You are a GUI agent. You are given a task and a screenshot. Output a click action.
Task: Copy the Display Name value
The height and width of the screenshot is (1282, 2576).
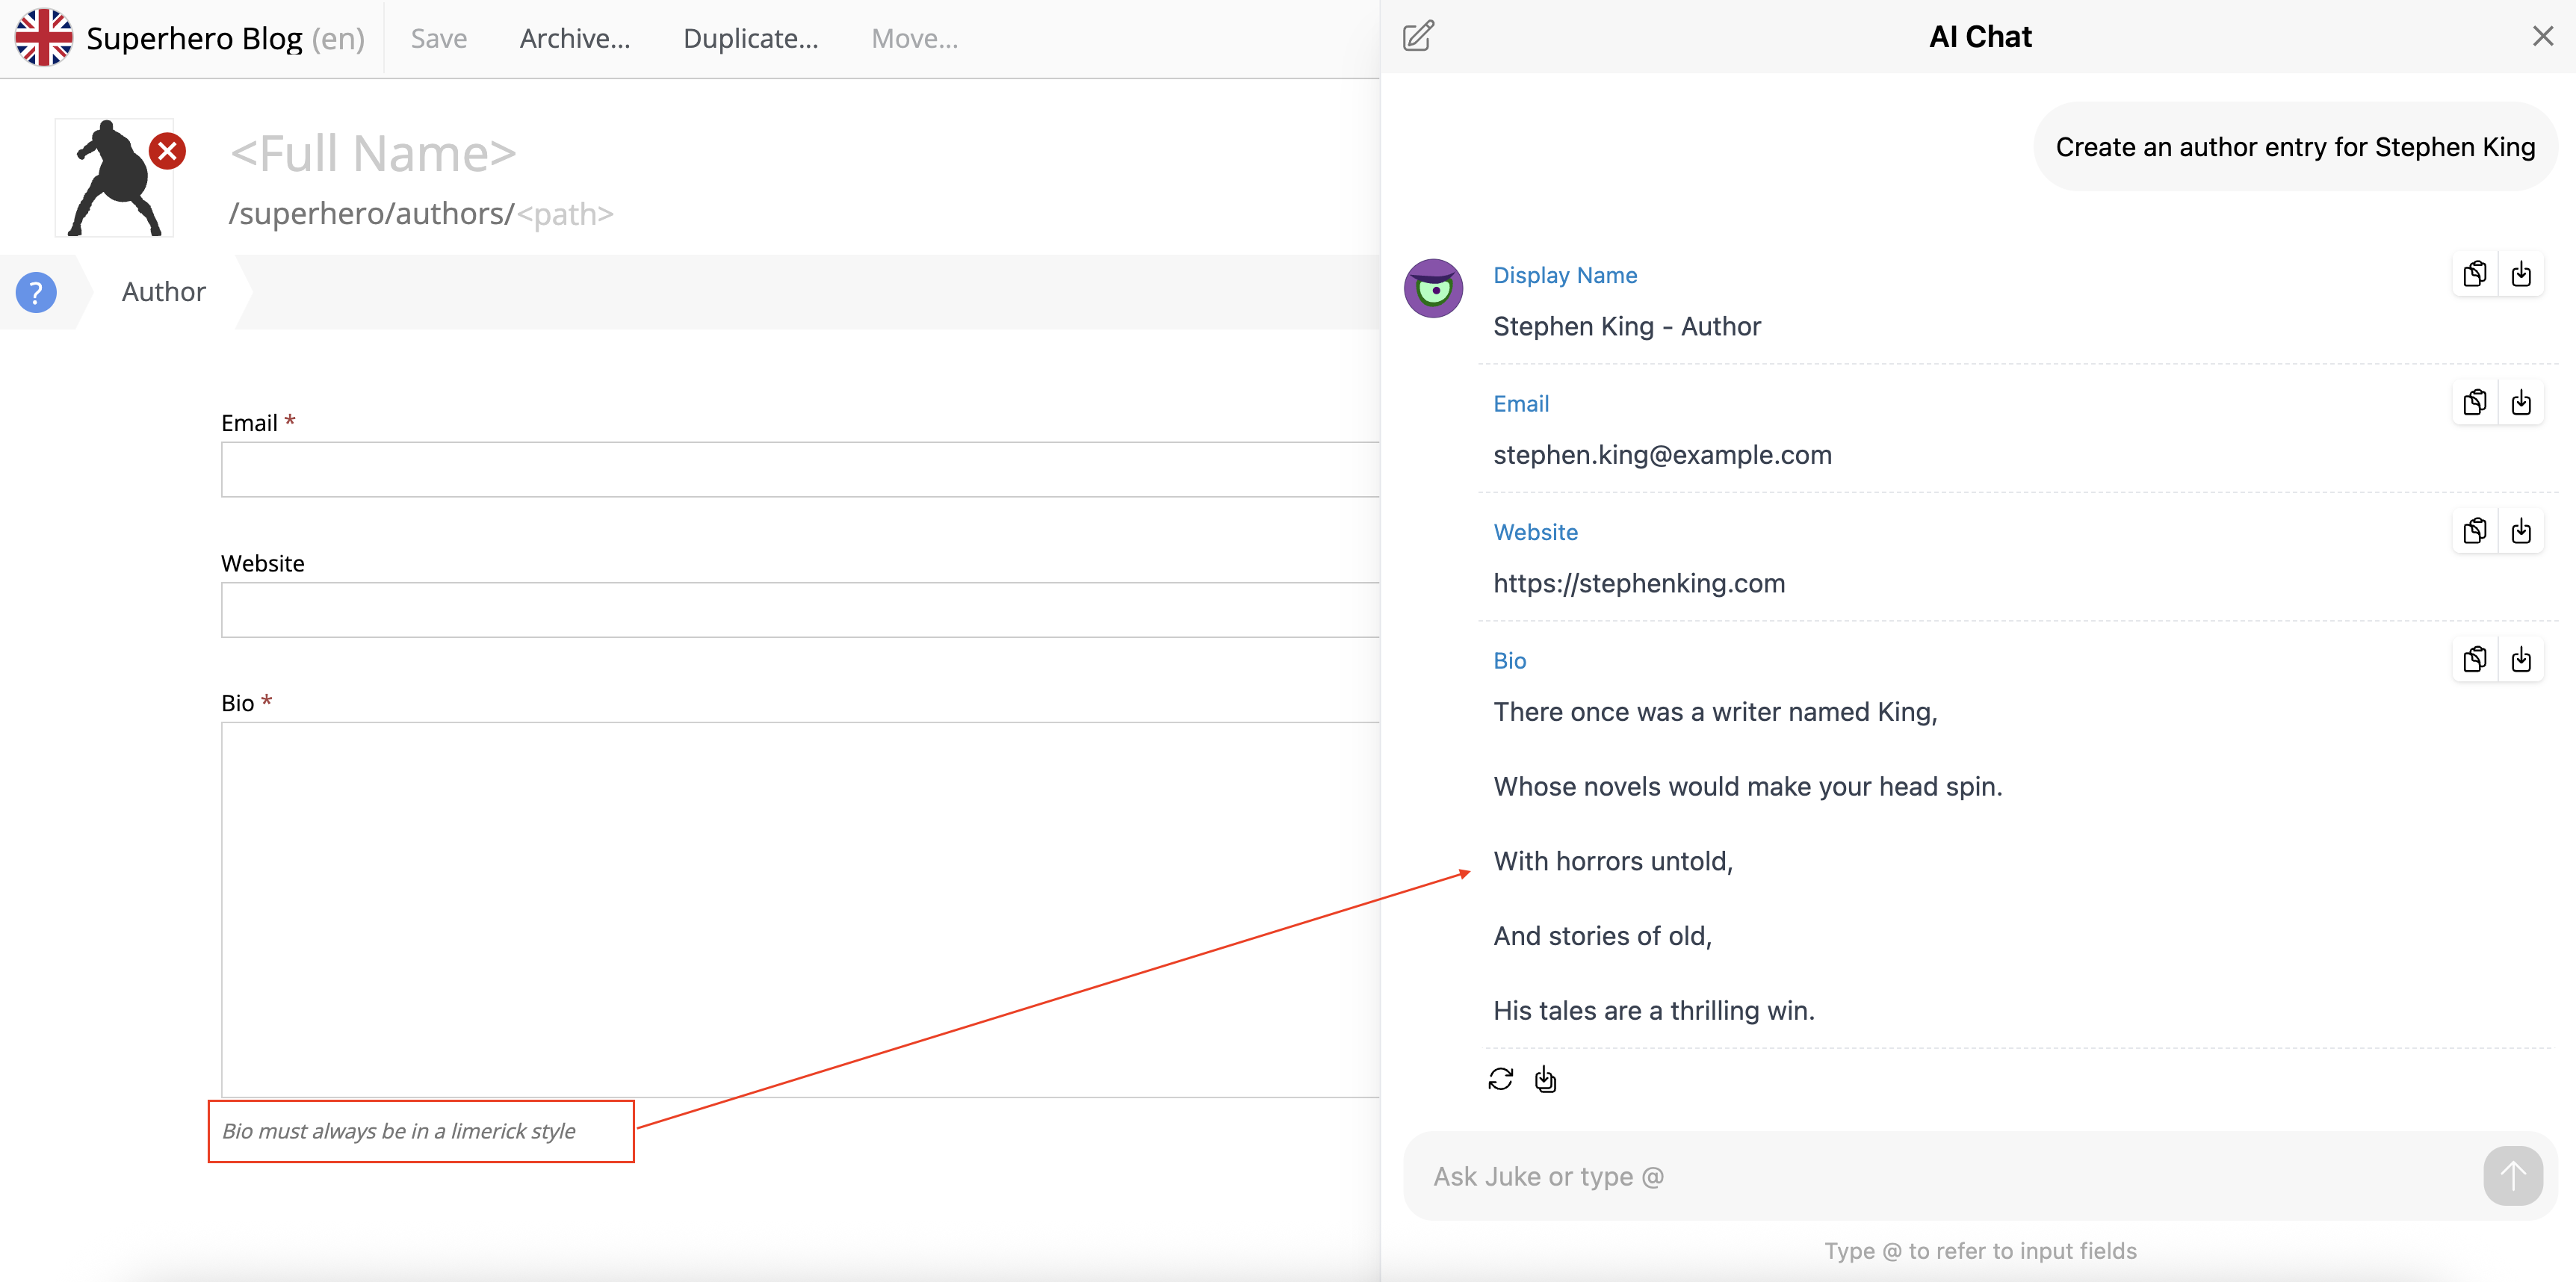pos(2475,274)
